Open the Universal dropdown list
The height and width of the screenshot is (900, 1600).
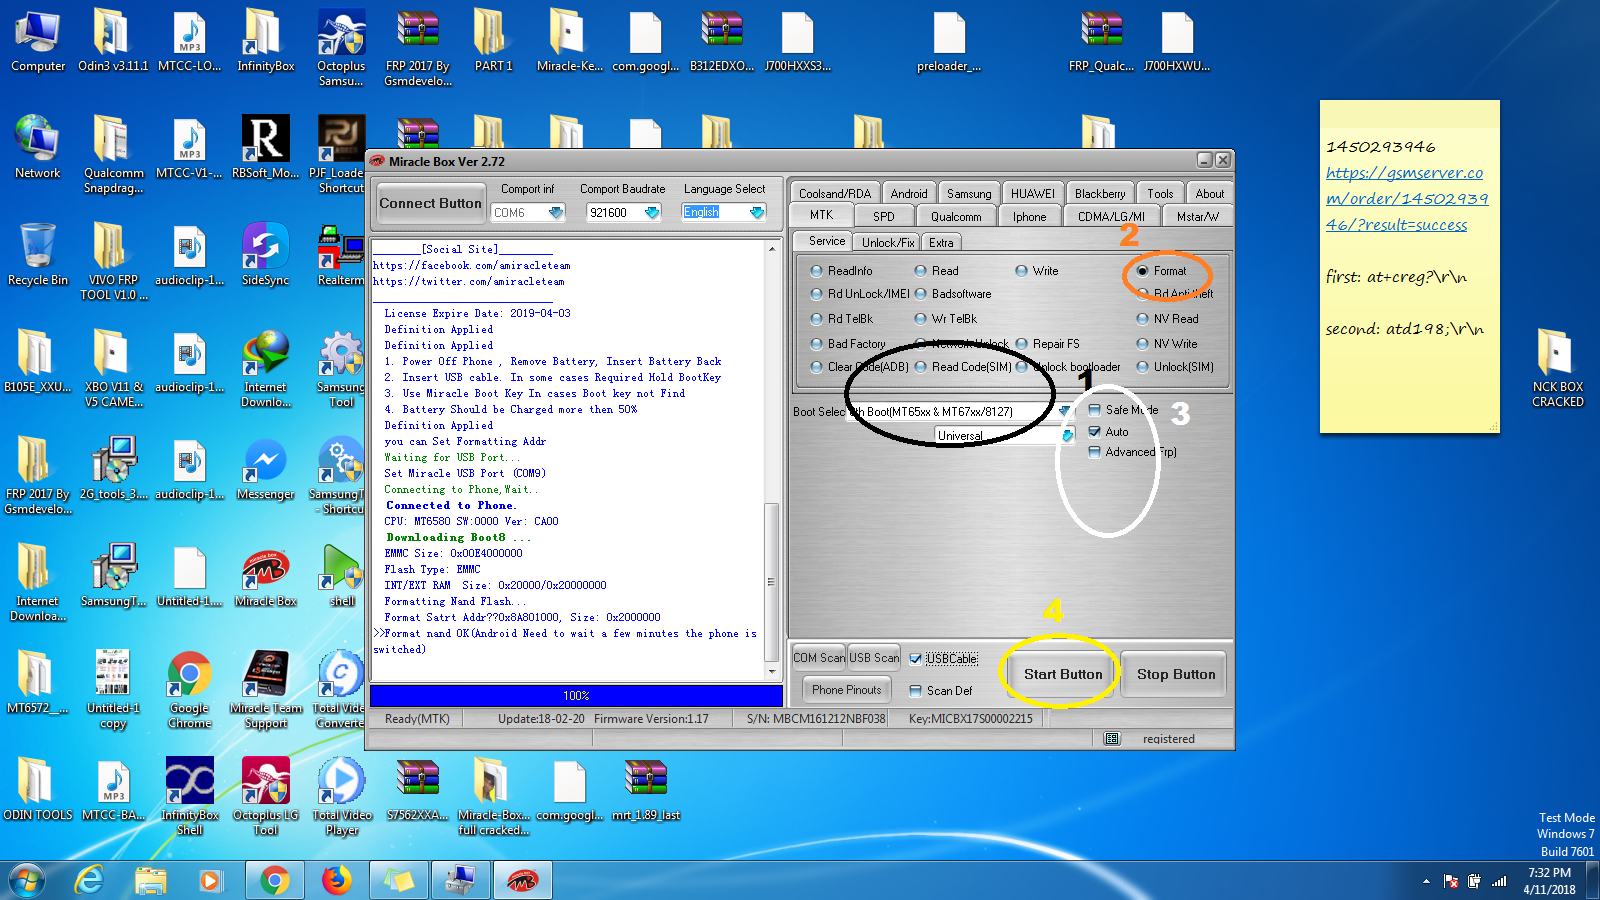[x=1067, y=435]
